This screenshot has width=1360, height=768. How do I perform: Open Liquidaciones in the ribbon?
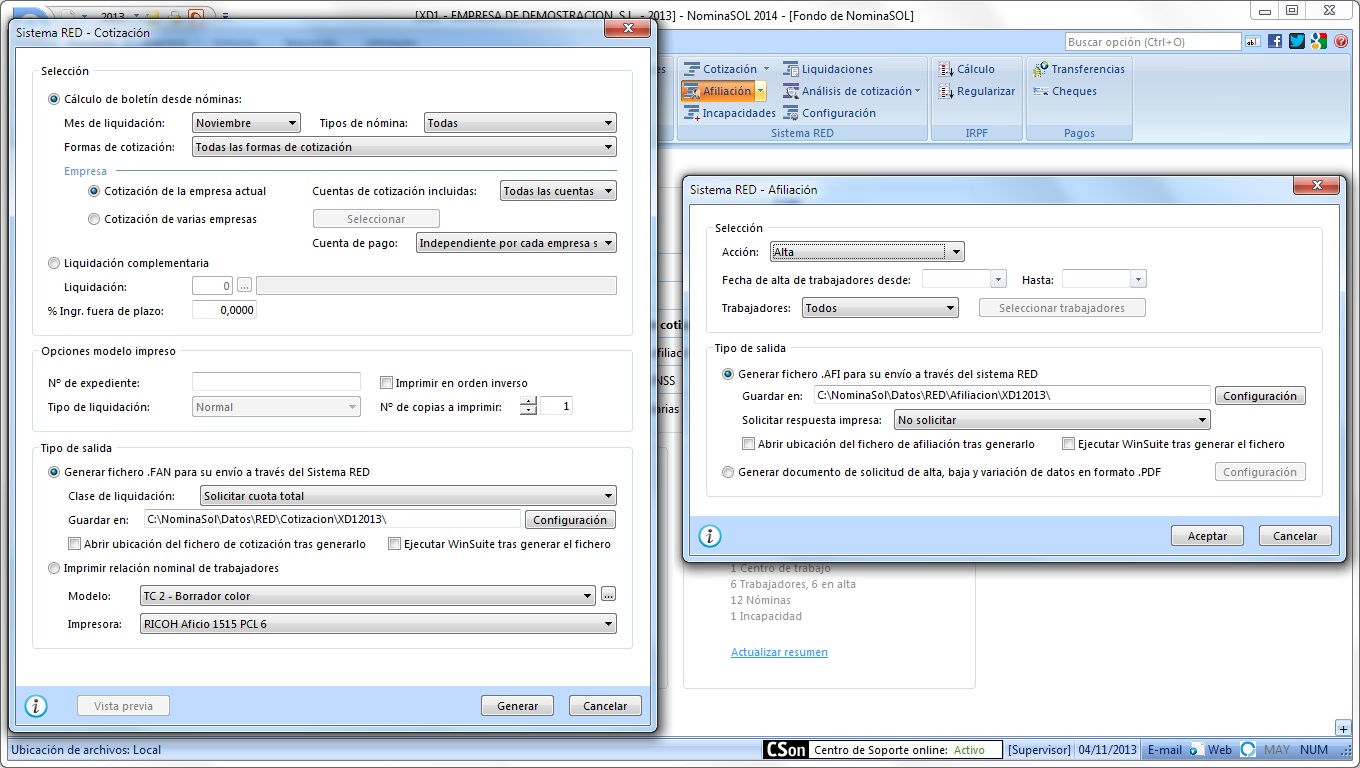point(828,69)
